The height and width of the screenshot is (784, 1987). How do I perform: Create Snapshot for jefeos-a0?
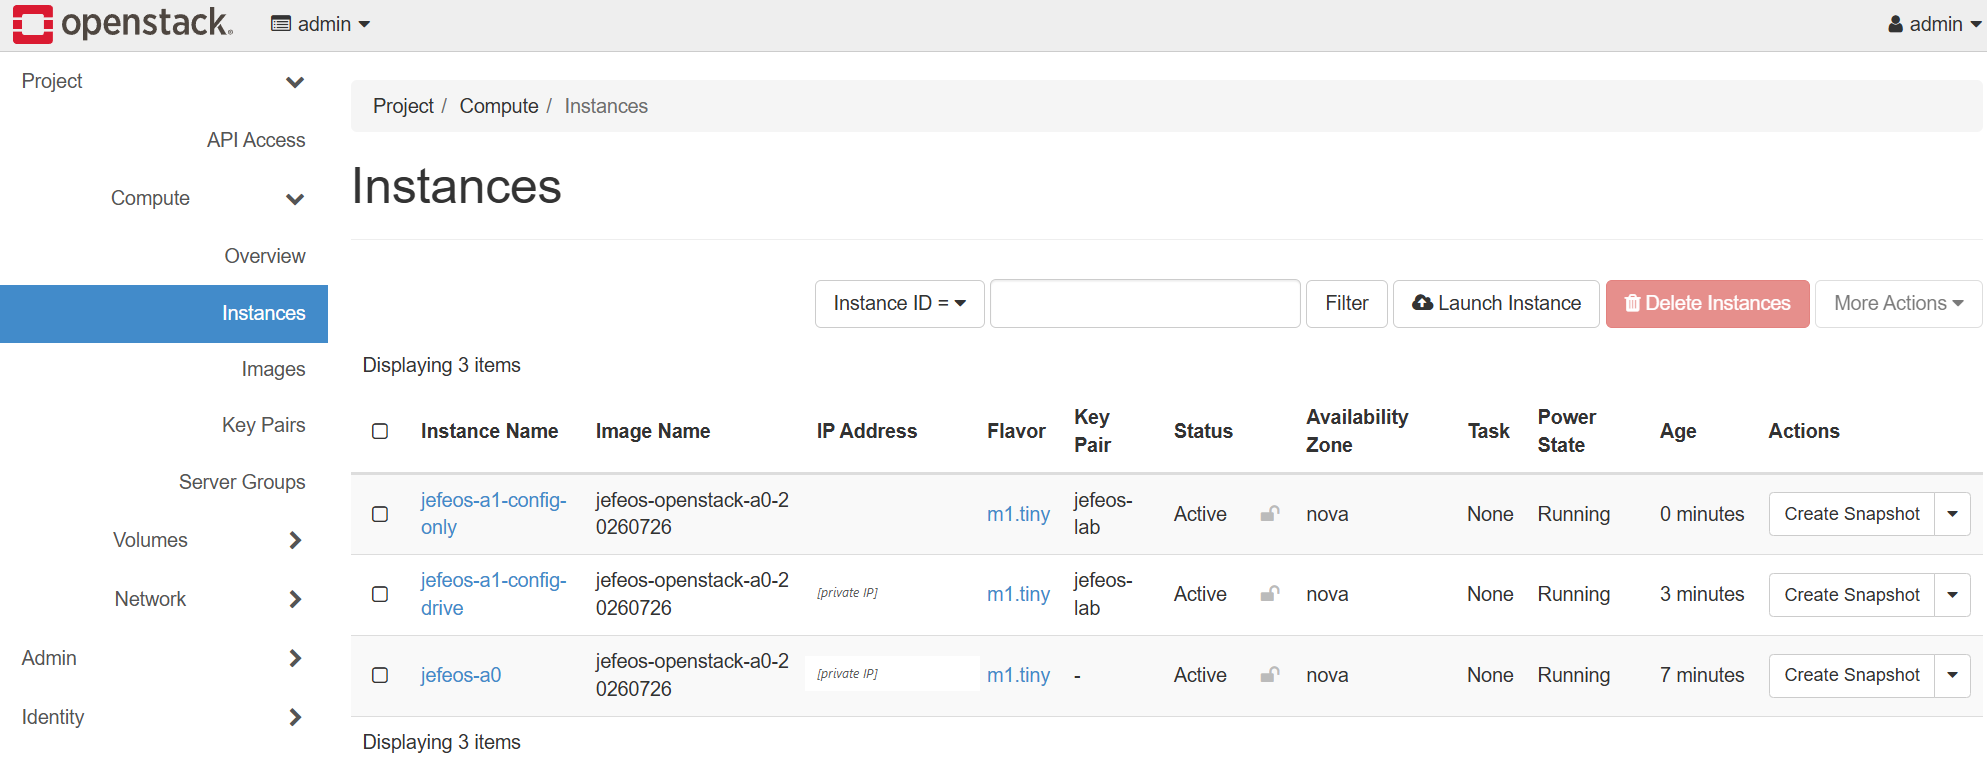1852,675
